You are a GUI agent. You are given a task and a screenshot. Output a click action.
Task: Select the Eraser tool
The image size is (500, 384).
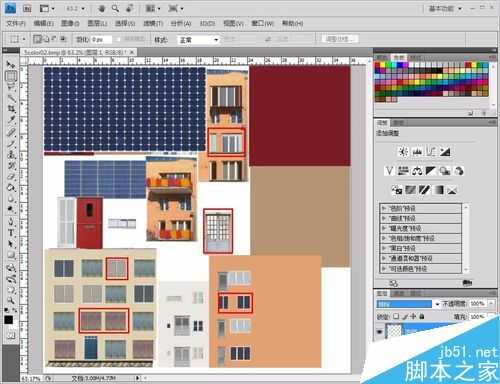click(x=11, y=177)
